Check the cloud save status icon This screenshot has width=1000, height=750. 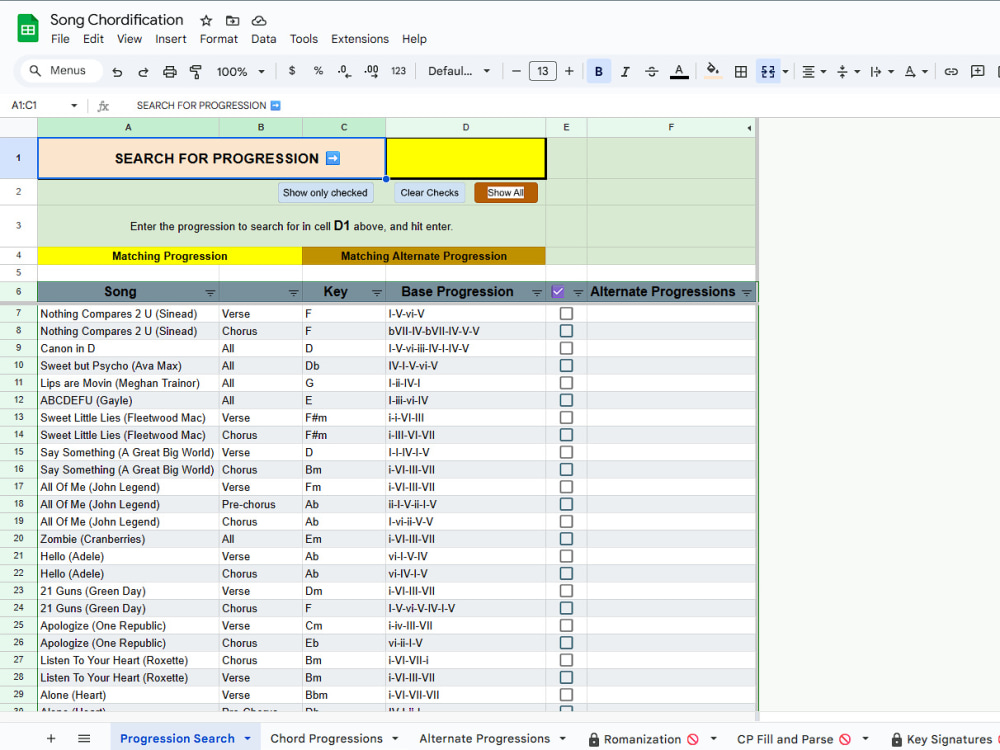(258, 20)
